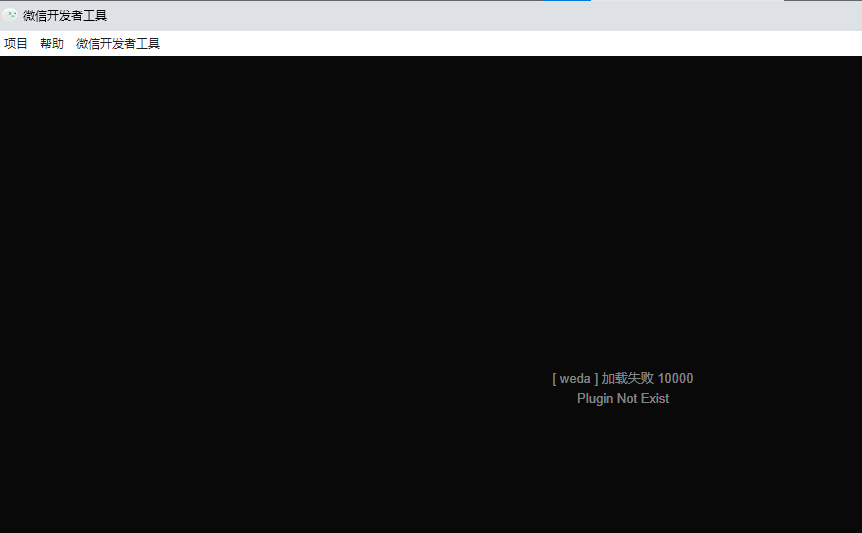The width and height of the screenshot is (862, 533).
Task: Select the 'Plugin Not Exist' message
Action: (623, 398)
